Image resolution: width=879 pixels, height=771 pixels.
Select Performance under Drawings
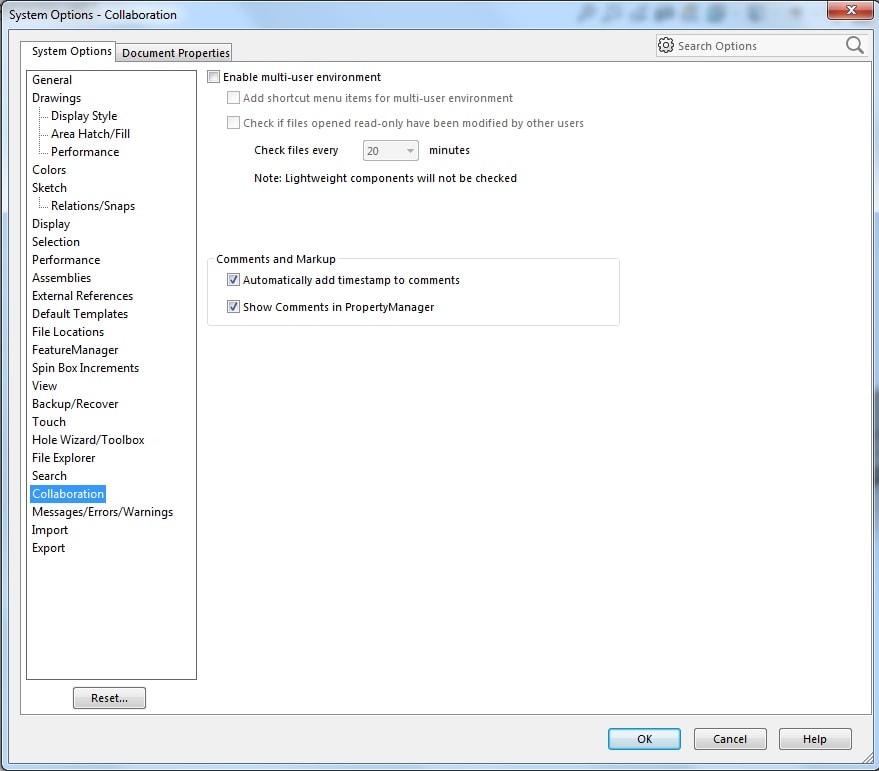point(85,151)
